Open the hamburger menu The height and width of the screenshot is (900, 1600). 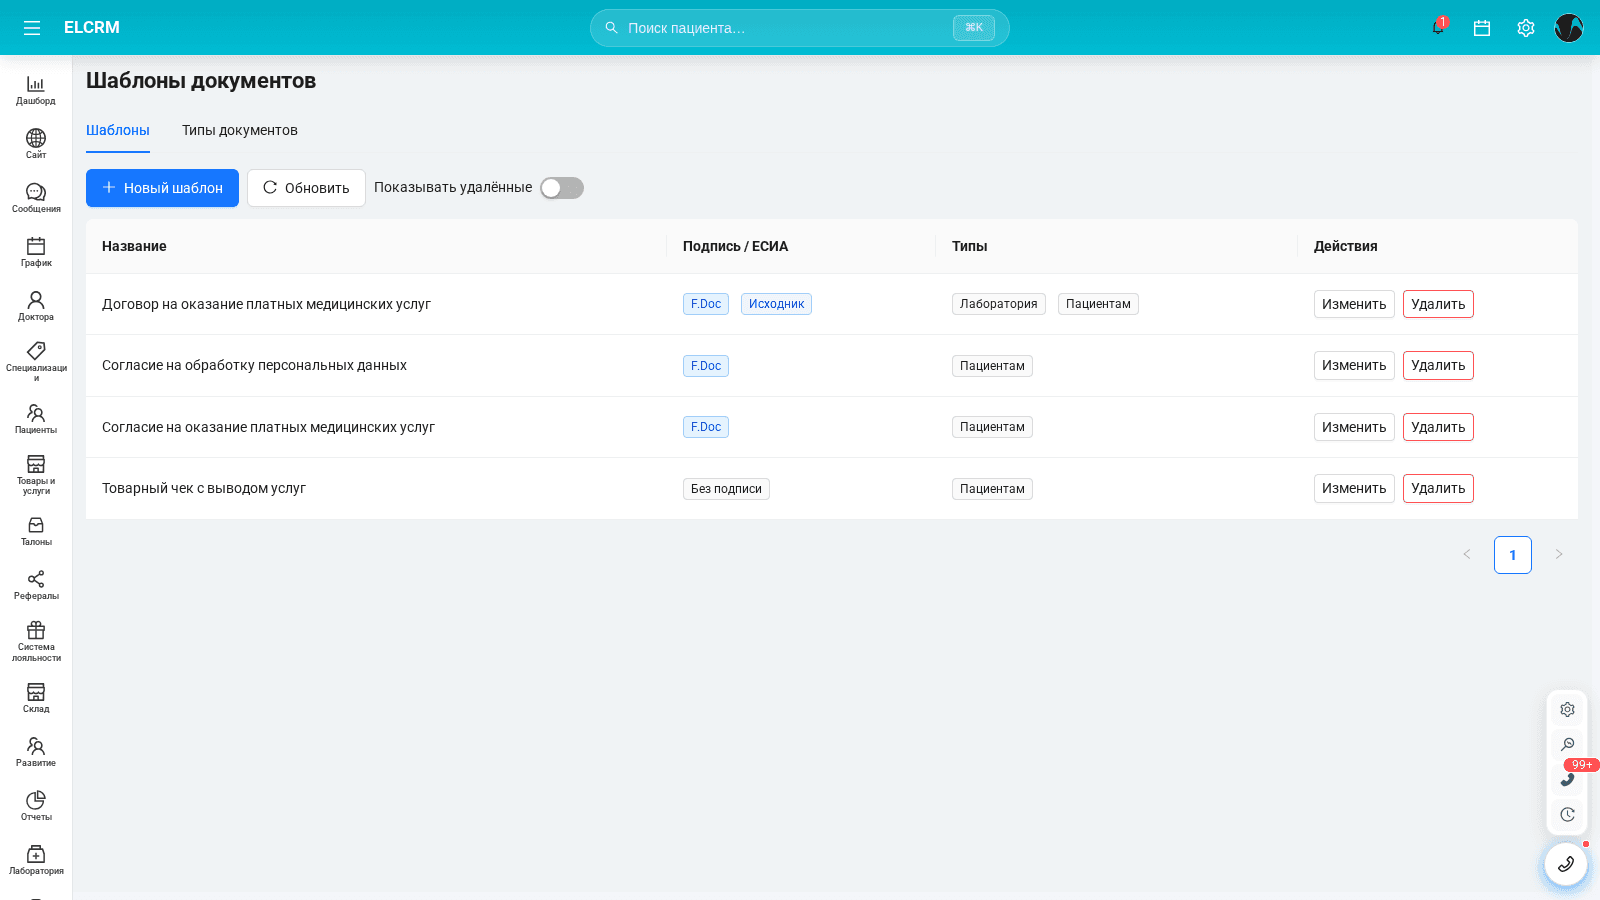(x=32, y=28)
